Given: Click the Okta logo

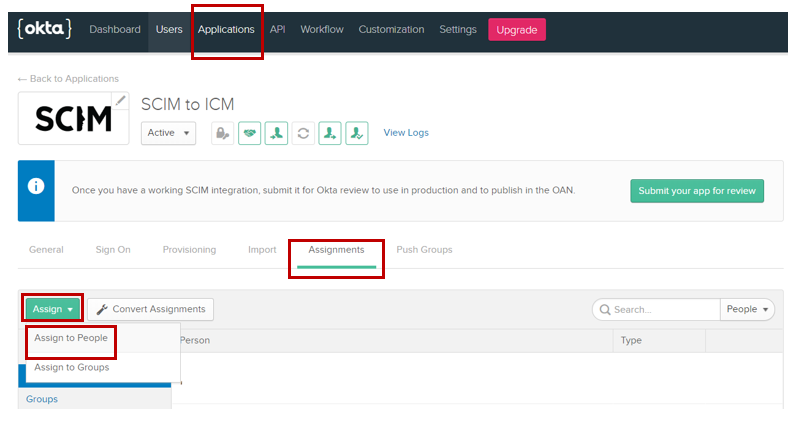Looking at the screenshot, I should (x=44, y=29).
